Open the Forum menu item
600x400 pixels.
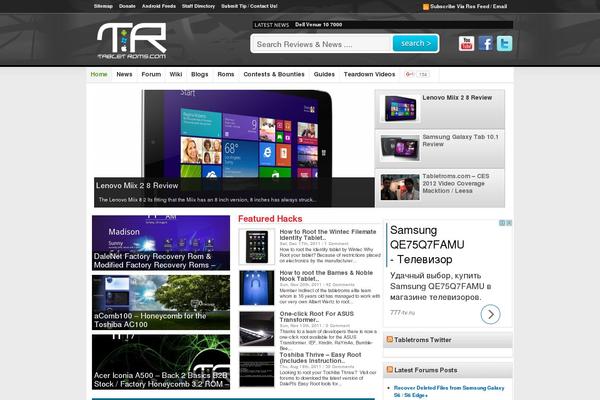(151, 74)
